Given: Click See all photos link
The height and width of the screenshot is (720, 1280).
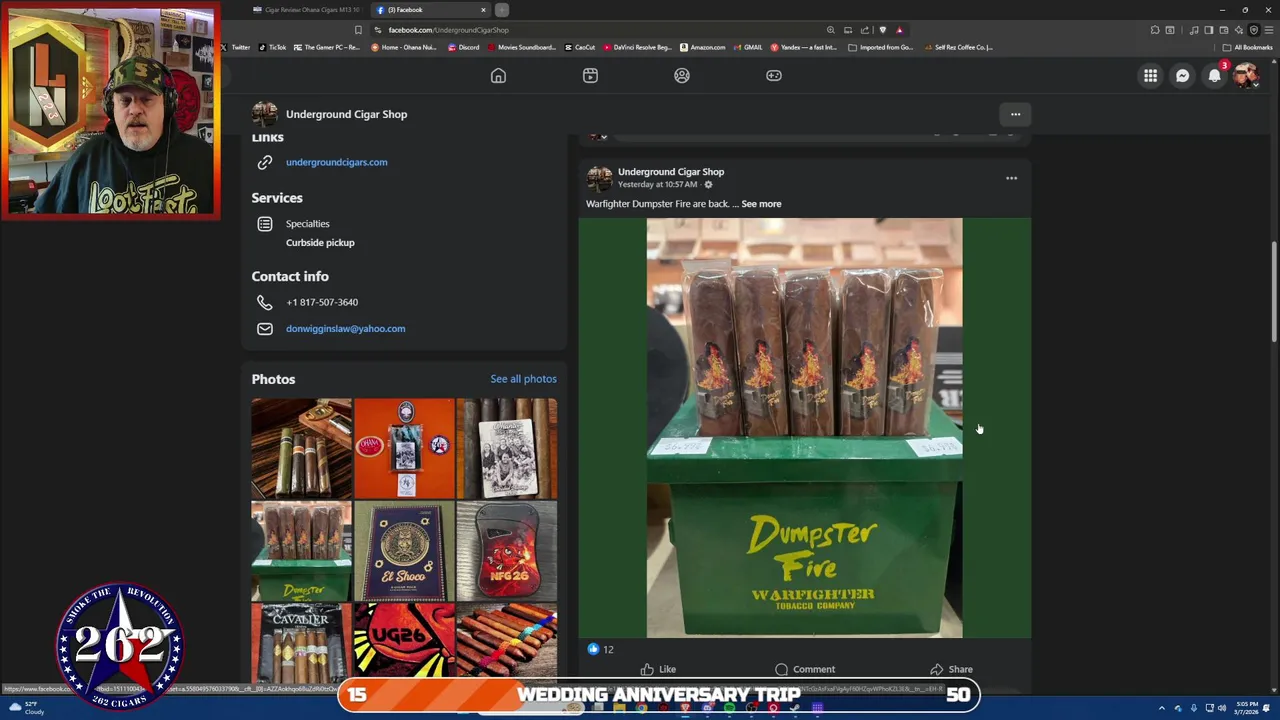Looking at the screenshot, I should pyautogui.click(x=523, y=379).
